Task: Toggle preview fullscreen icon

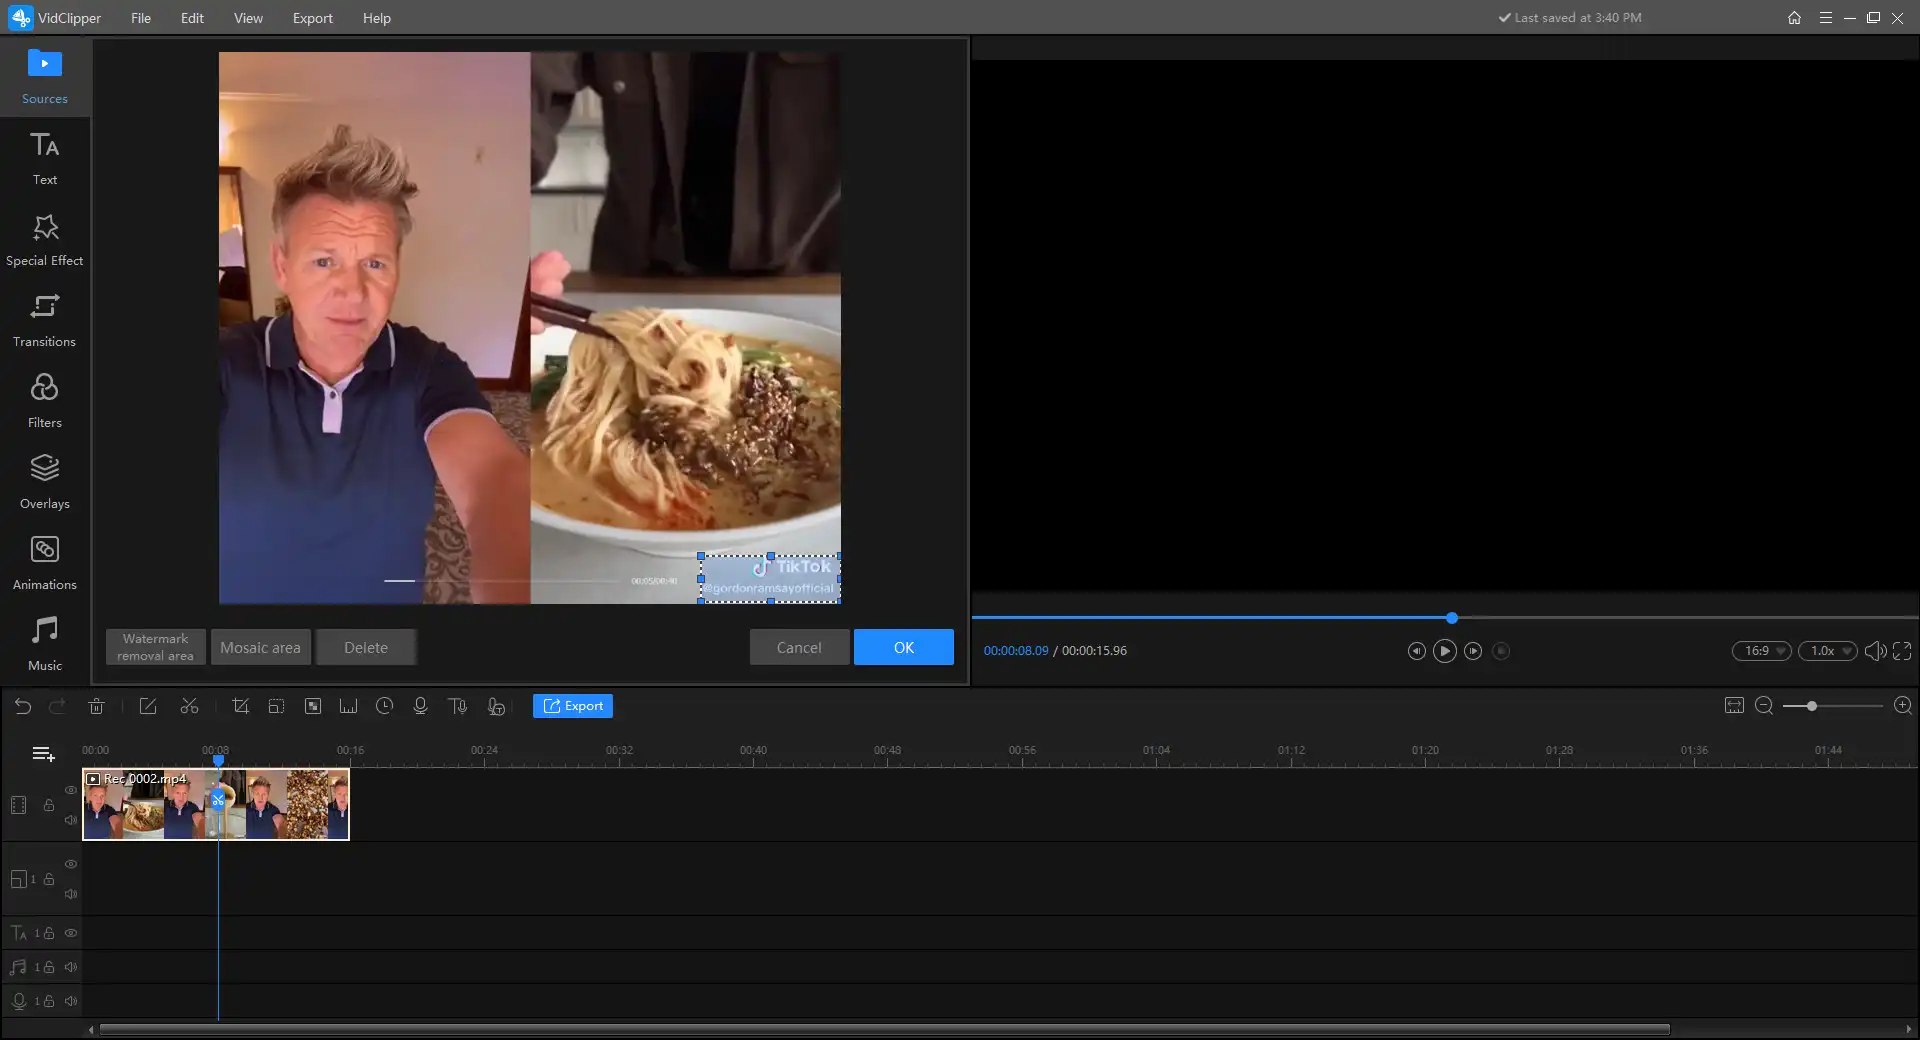Action: [1902, 651]
